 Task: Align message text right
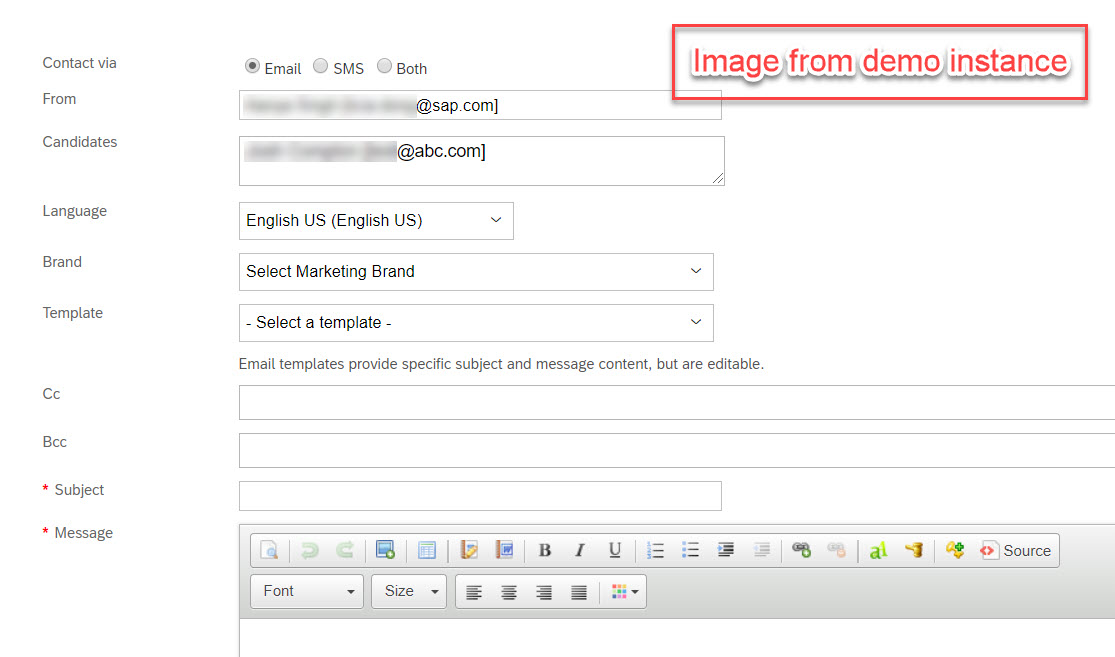point(544,592)
